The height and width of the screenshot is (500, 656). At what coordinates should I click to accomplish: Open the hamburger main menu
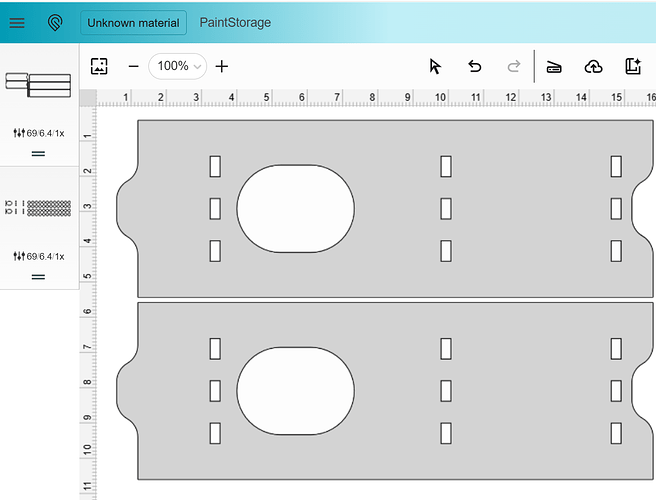point(17,23)
